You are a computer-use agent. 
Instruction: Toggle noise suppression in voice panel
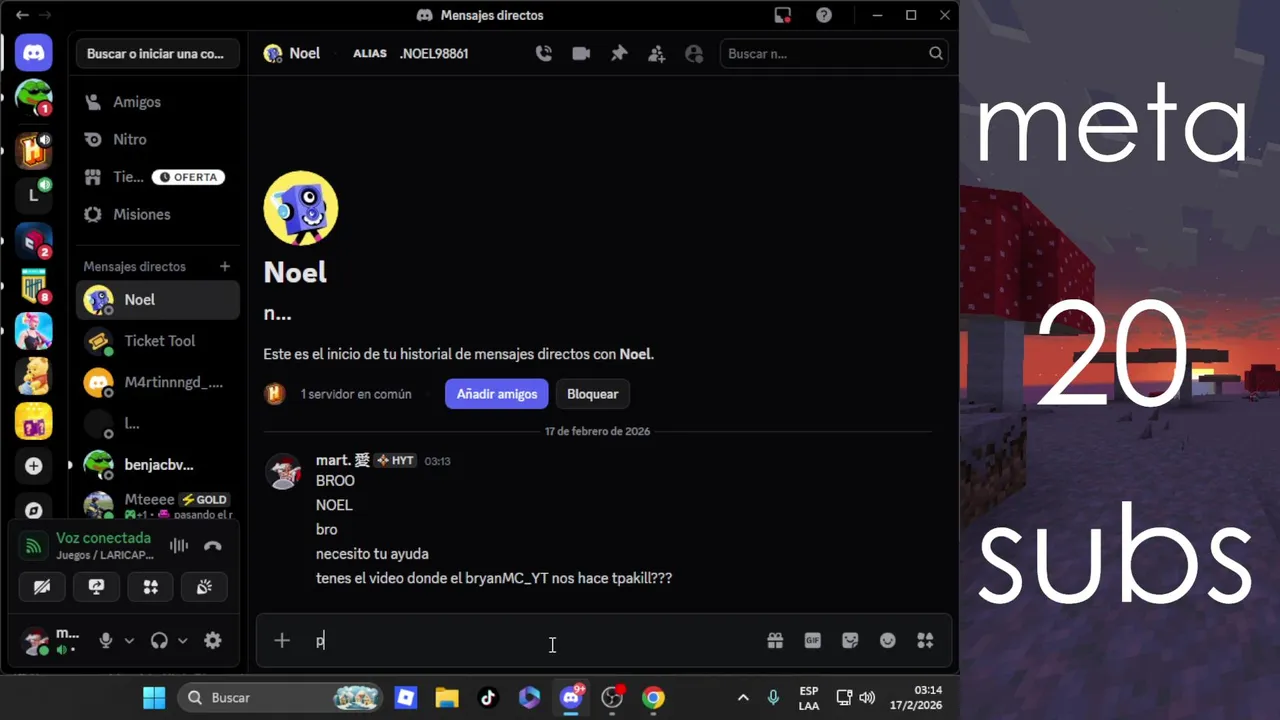(179, 546)
